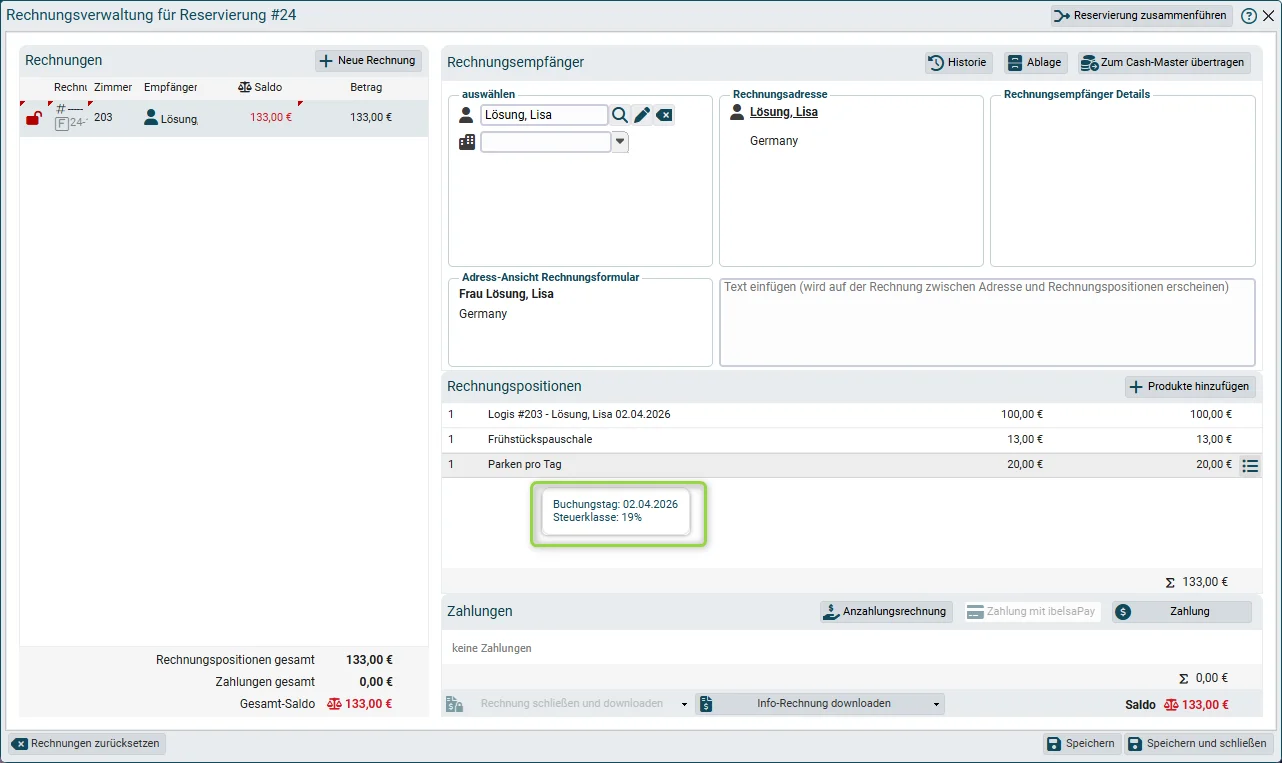Sort by the Saldo scale column header

tap(260, 87)
